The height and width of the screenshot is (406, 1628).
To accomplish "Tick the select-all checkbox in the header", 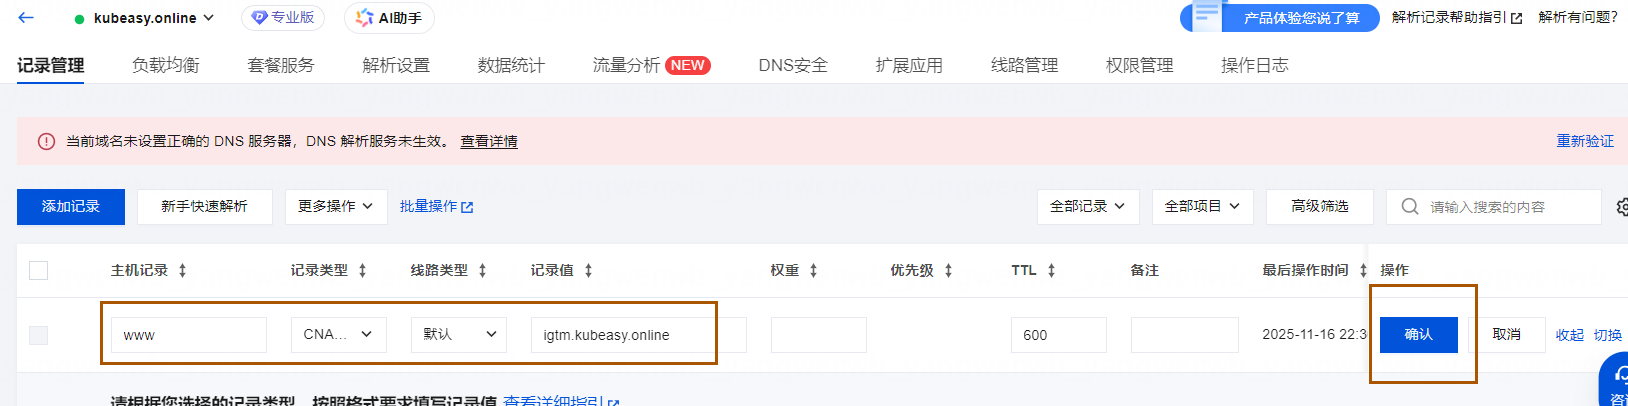I will [38, 270].
